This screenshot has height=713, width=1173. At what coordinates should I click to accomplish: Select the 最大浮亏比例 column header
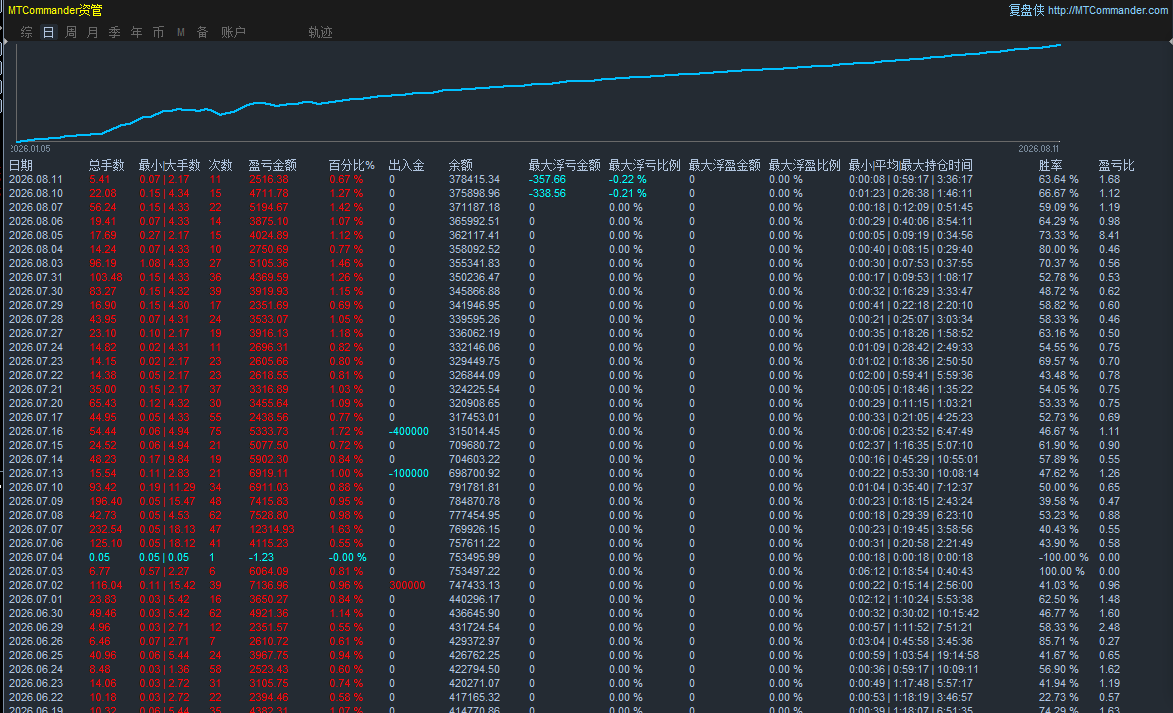645,165
